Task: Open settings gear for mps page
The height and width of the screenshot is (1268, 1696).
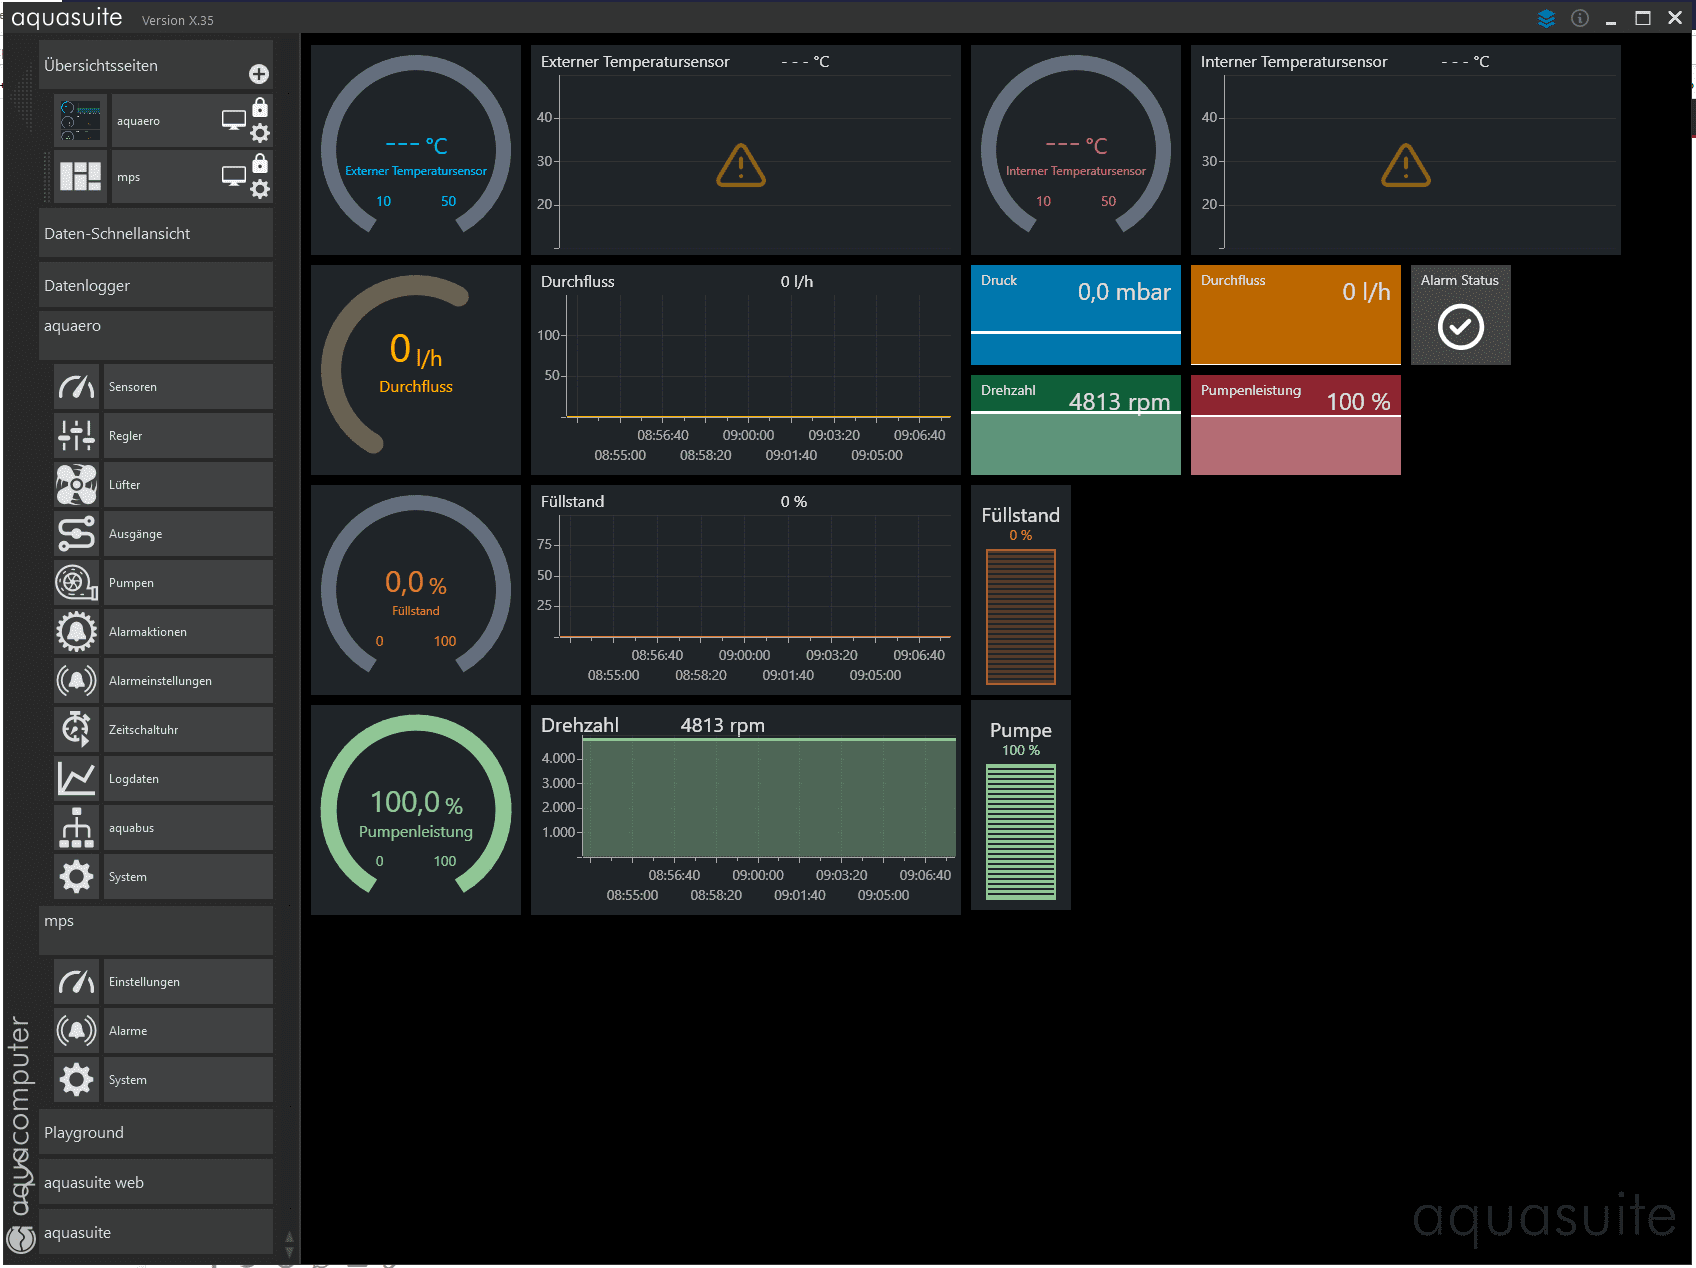Action: (260, 190)
